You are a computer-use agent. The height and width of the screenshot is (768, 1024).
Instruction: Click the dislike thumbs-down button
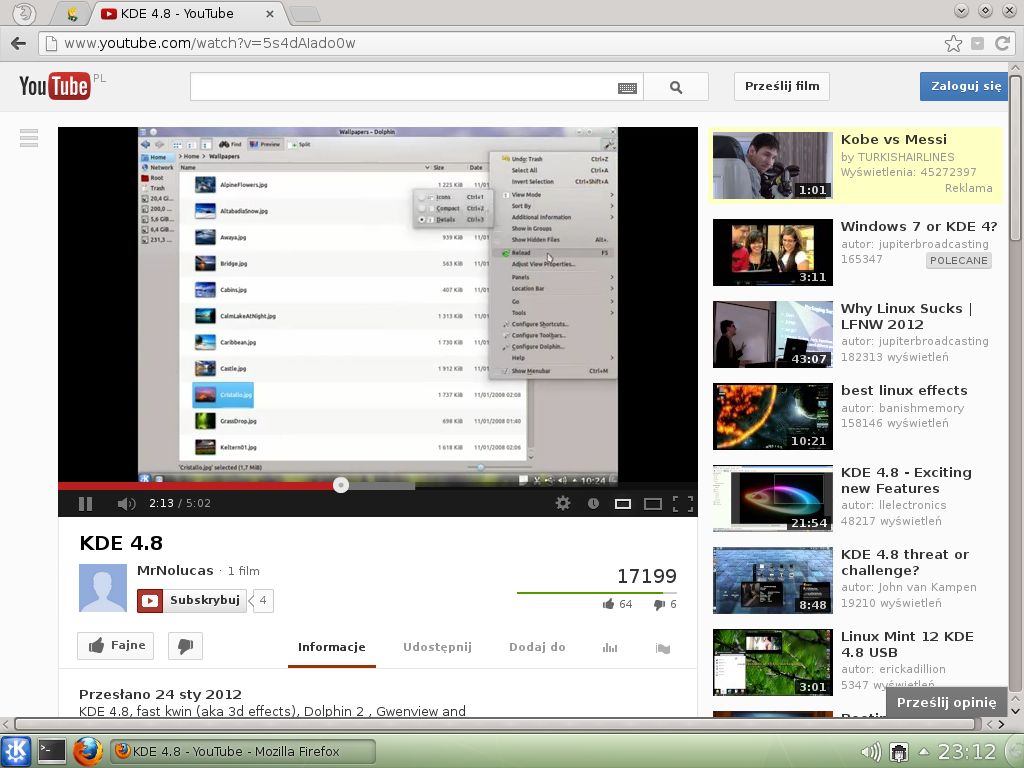(185, 646)
